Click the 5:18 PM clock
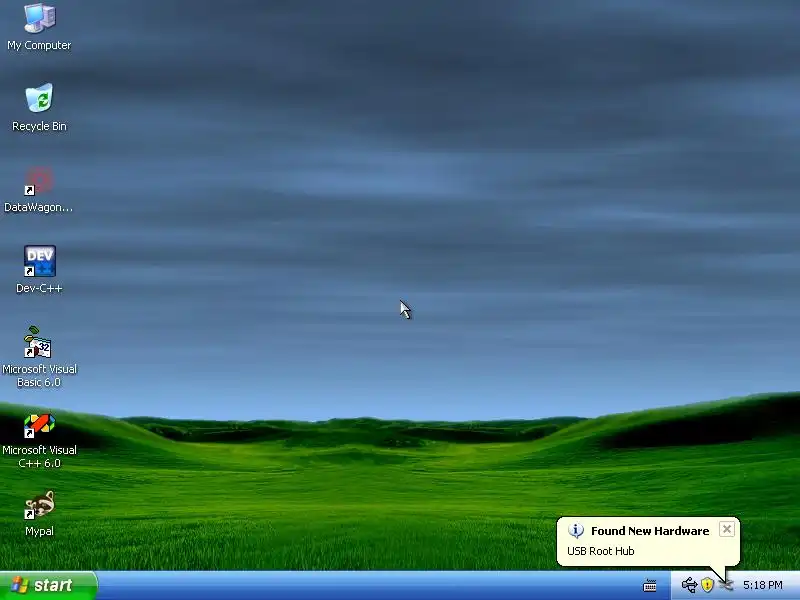 [762, 585]
